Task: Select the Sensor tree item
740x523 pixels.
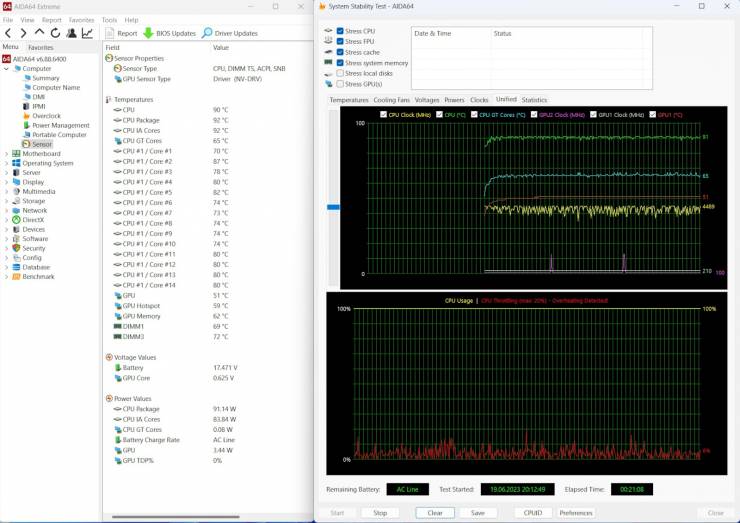Action: click(x=42, y=144)
